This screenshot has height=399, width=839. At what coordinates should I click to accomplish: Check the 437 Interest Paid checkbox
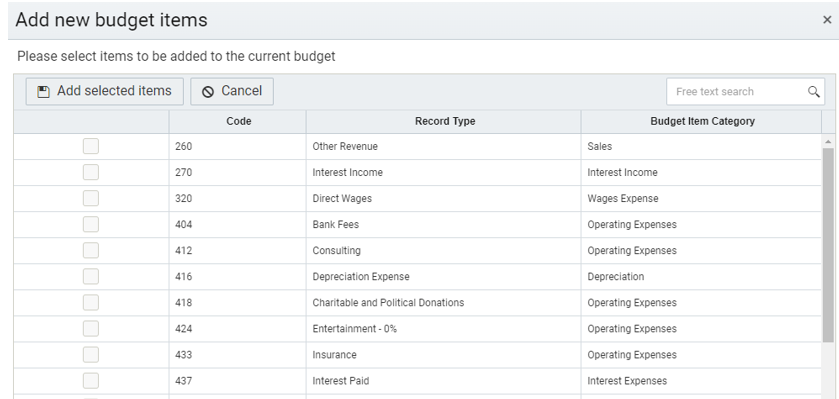(90, 381)
